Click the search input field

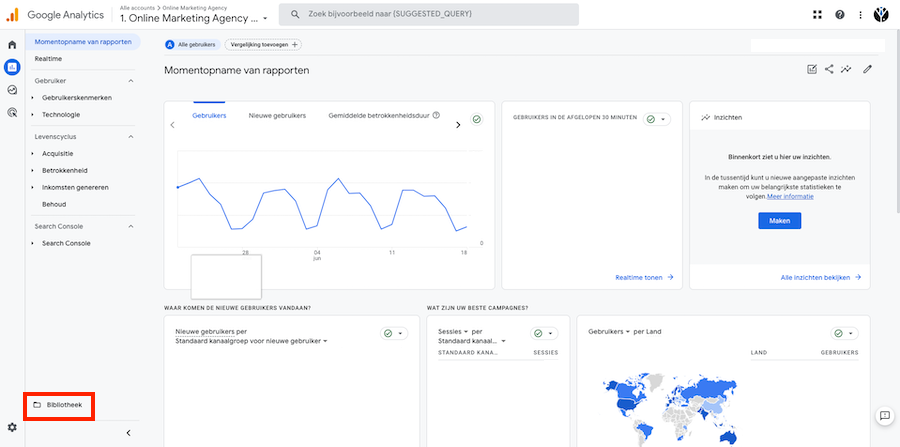point(428,15)
